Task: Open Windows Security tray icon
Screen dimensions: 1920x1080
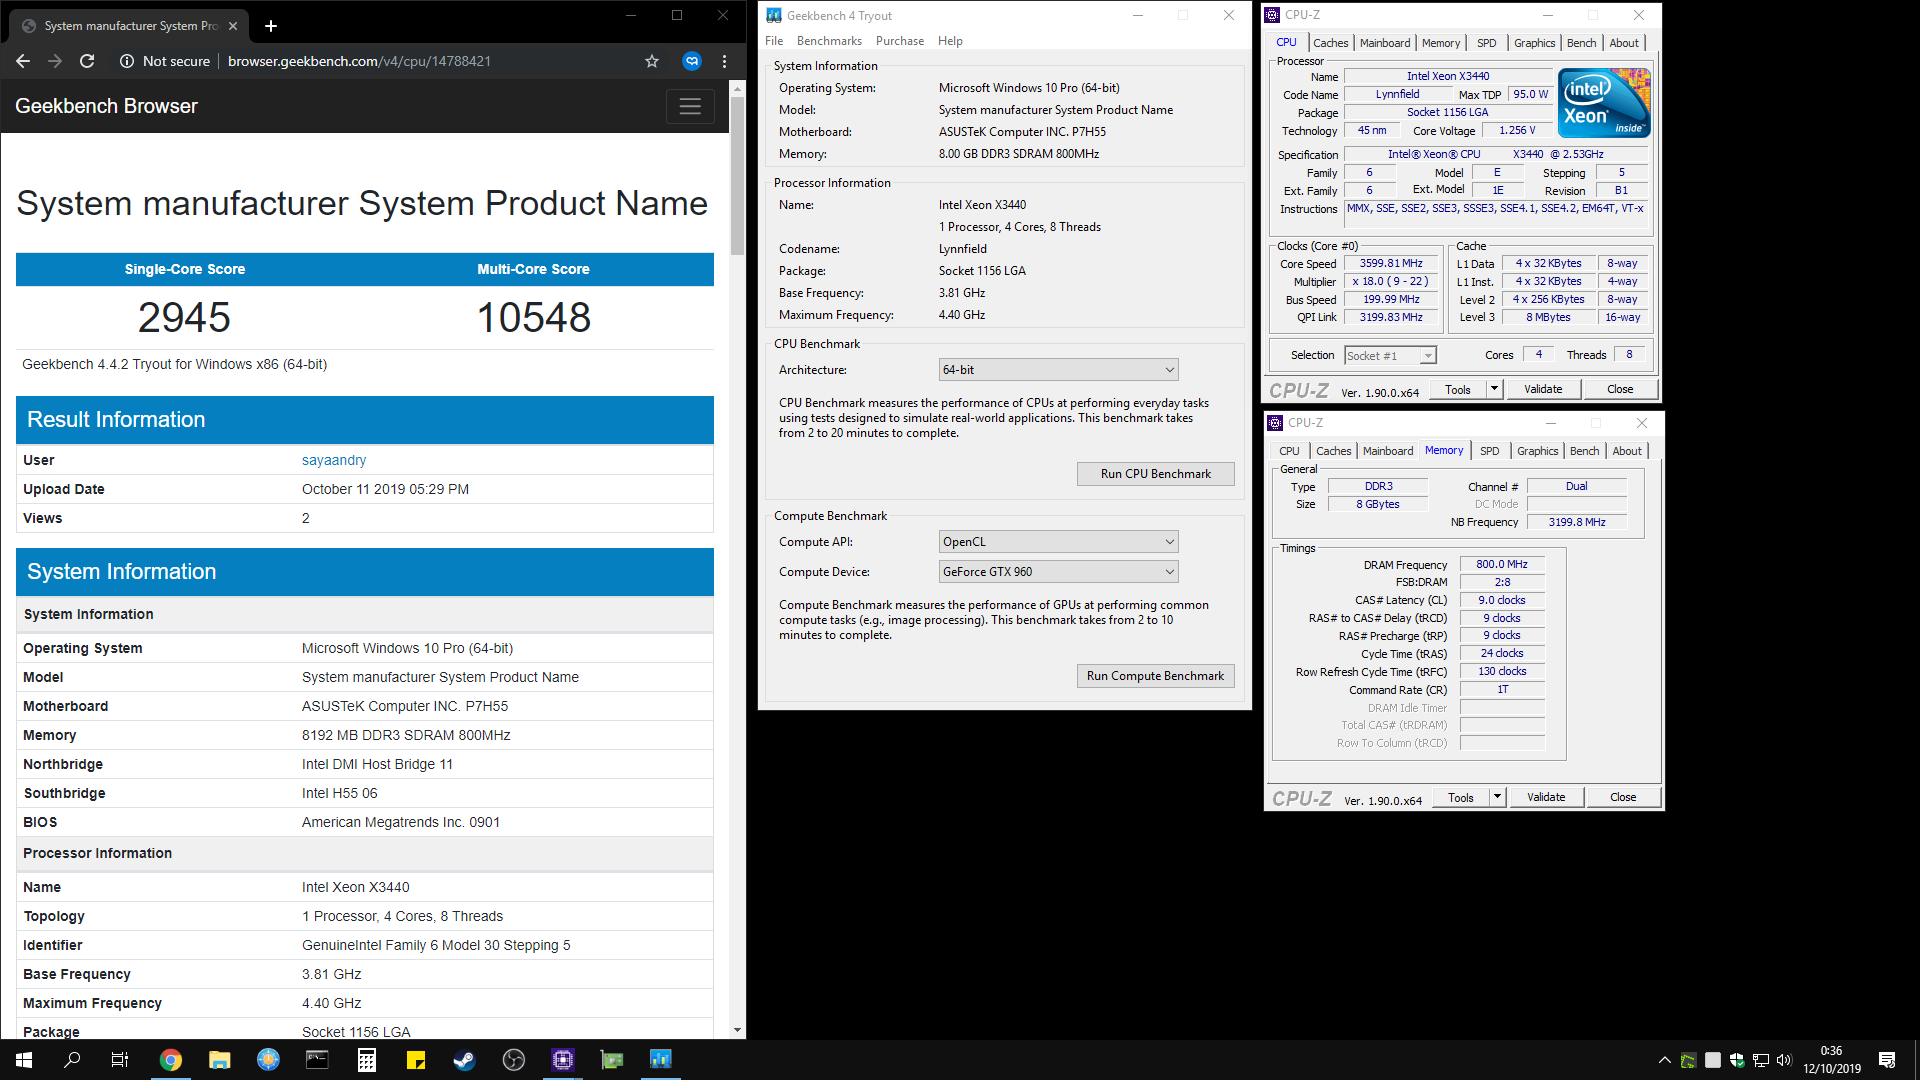Action: tap(1737, 1060)
